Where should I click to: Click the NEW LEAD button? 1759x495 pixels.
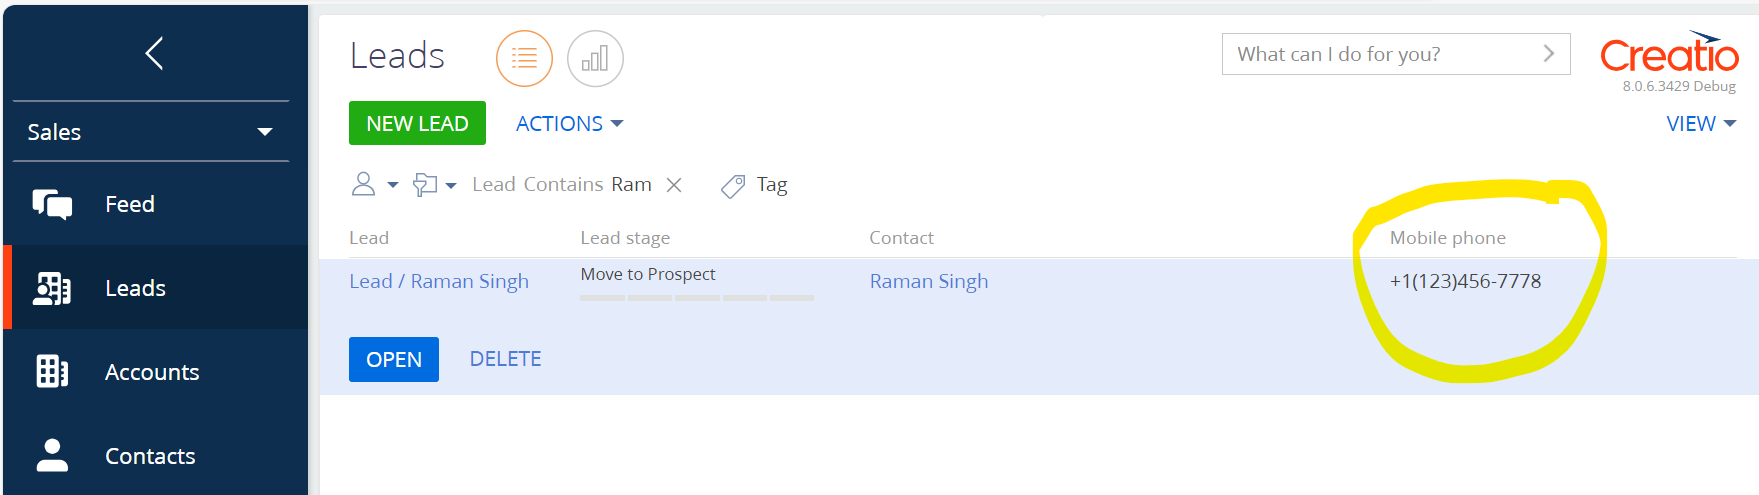pos(417,123)
